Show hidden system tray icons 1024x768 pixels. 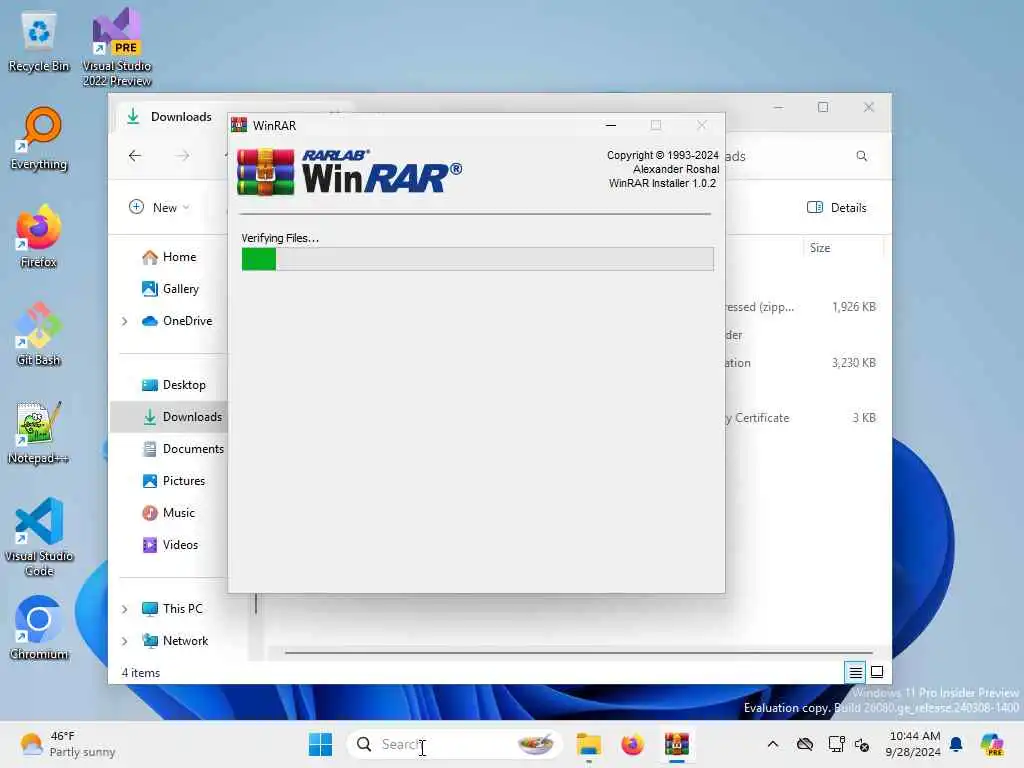[773, 744]
